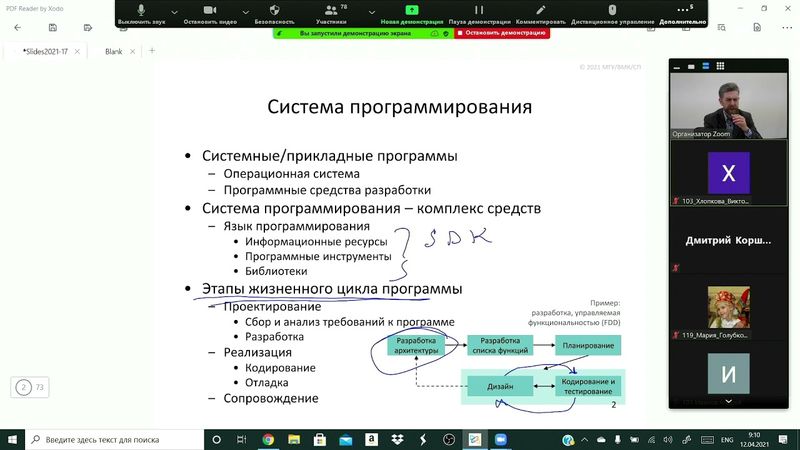Minimize Zoom video panel via dash icon
800x450 pixels.
[x=677, y=66]
